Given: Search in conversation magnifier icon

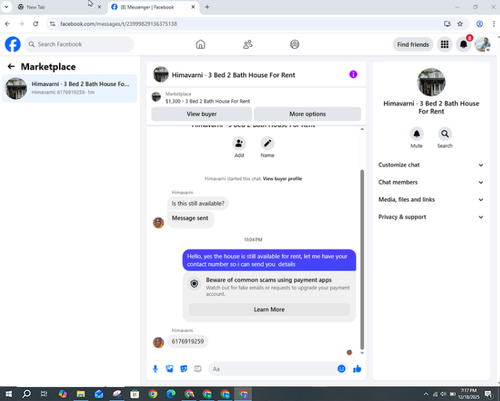Looking at the screenshot, I should click(x=445, y=134).
